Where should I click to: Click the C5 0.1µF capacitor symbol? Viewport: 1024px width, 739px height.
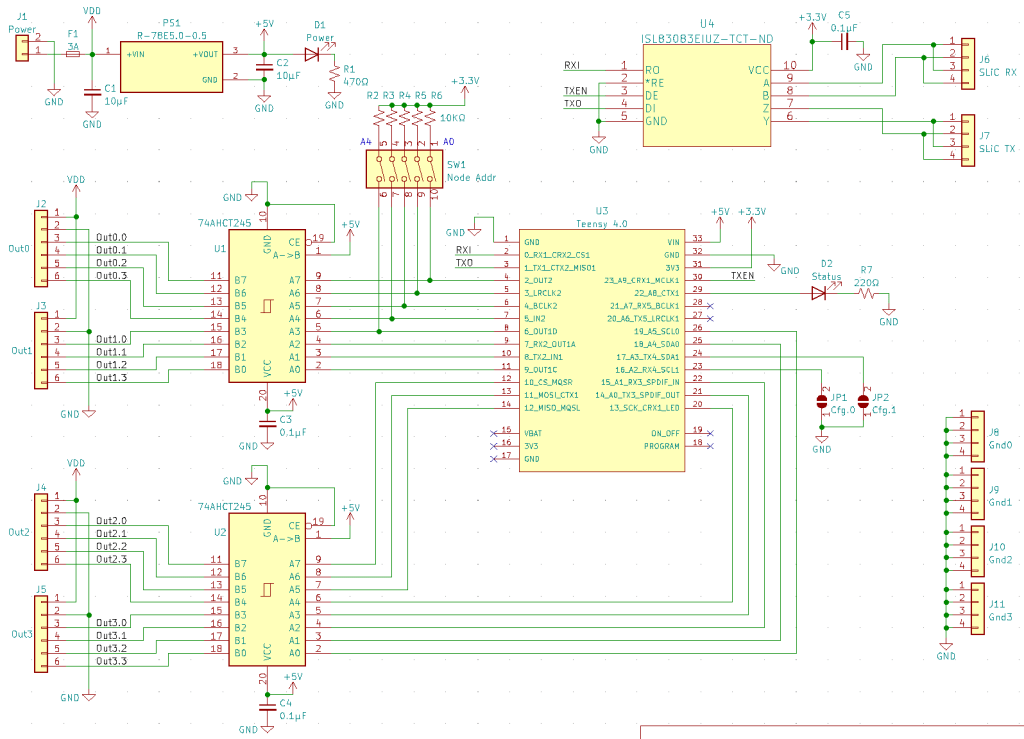coord(845,46)
